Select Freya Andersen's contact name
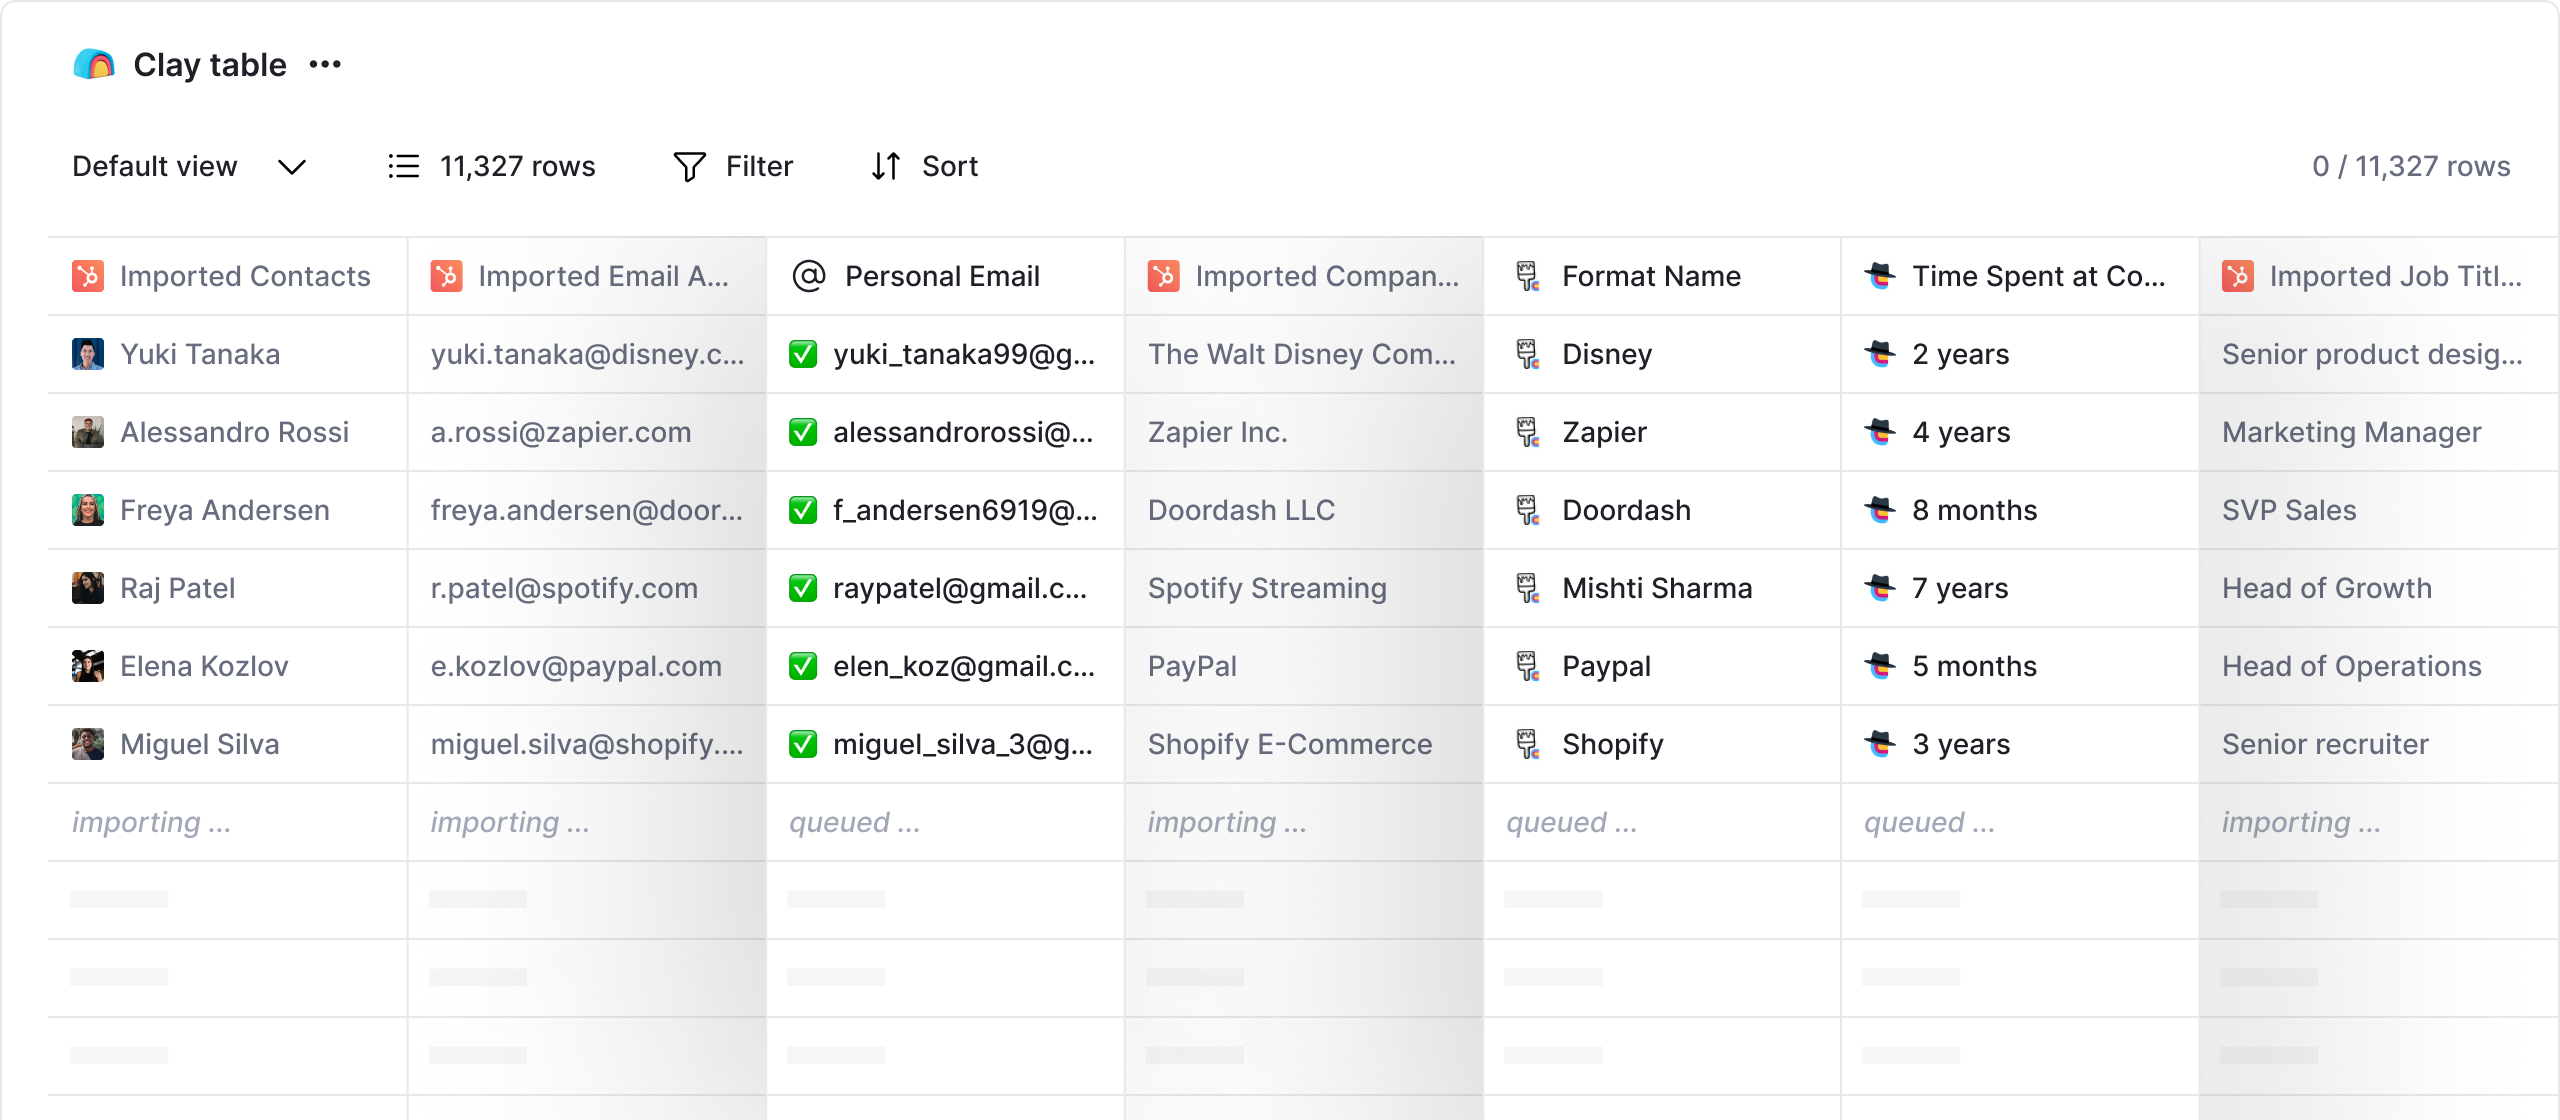Image resolution: width=2560 pixels, height=1120 pixels. point(224,510)
